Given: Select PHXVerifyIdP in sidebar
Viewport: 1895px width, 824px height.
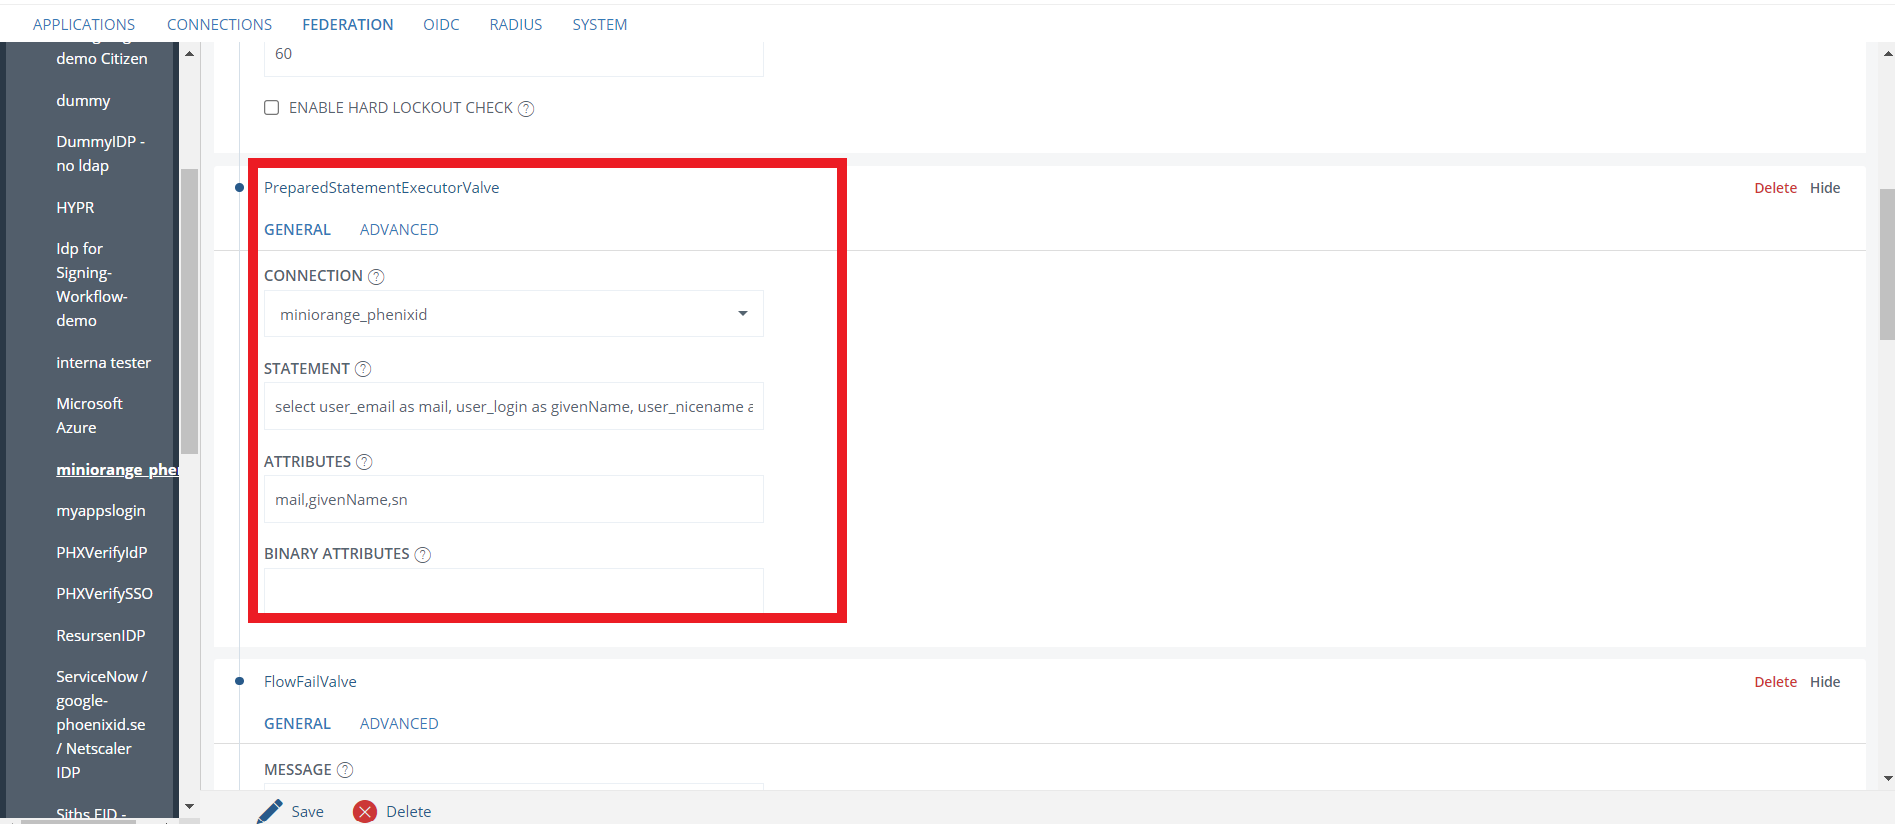Looking at the screenshot, I should (101, 553).
